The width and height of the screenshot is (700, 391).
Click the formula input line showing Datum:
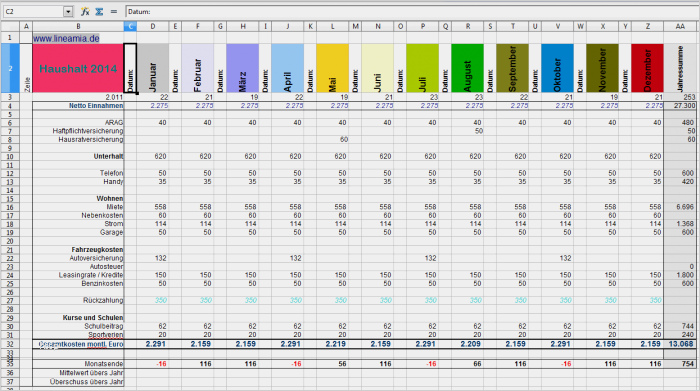412,12
